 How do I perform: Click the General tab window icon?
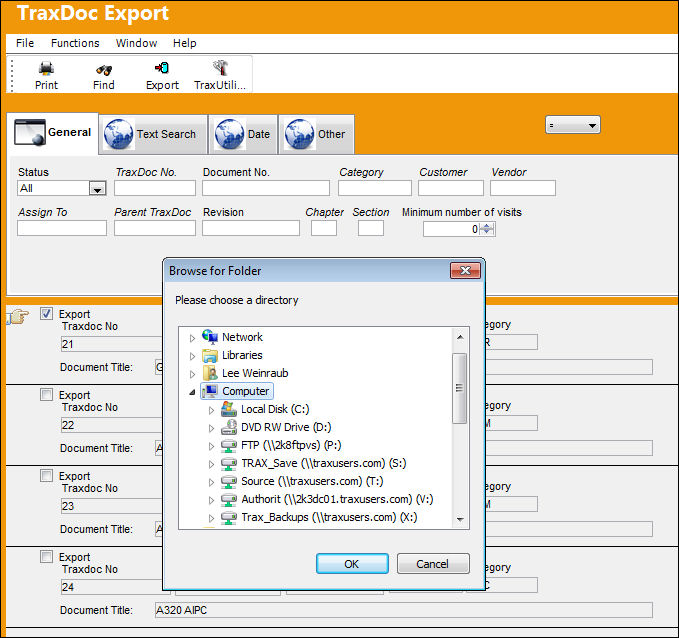pyautogui.click(x=29, y=132)
